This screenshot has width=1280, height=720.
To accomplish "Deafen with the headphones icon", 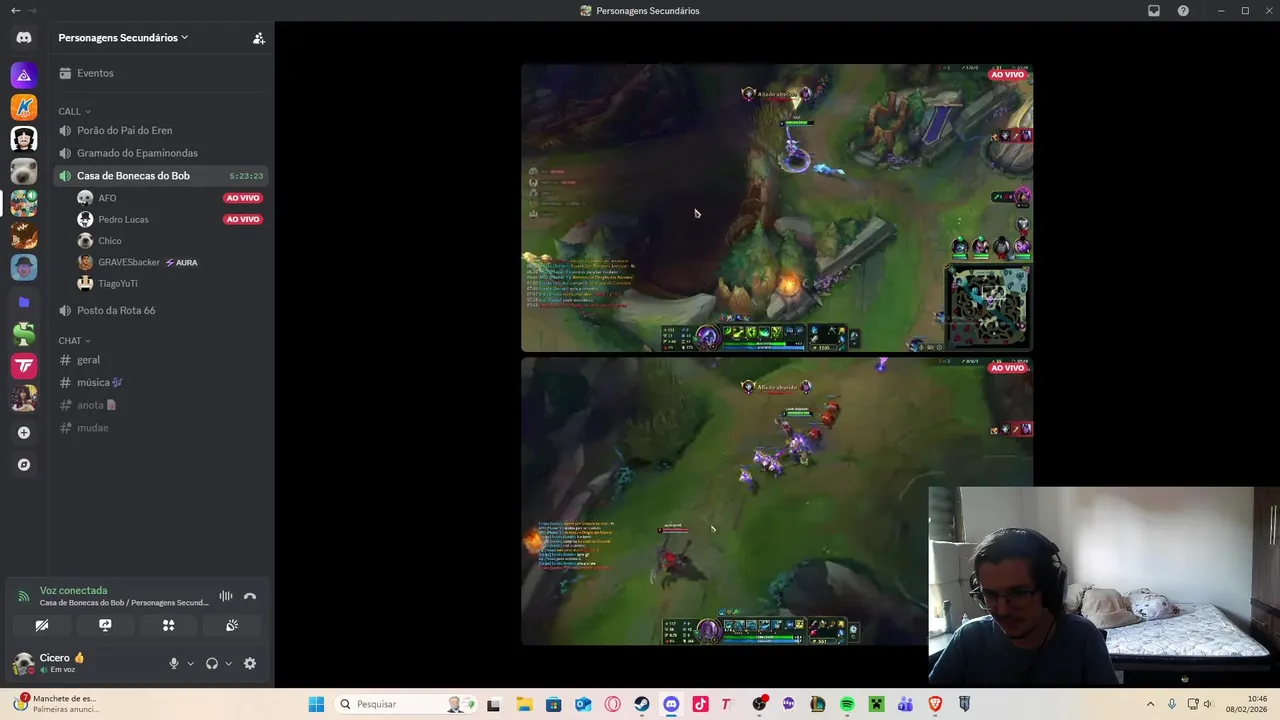I will point(212,663).
